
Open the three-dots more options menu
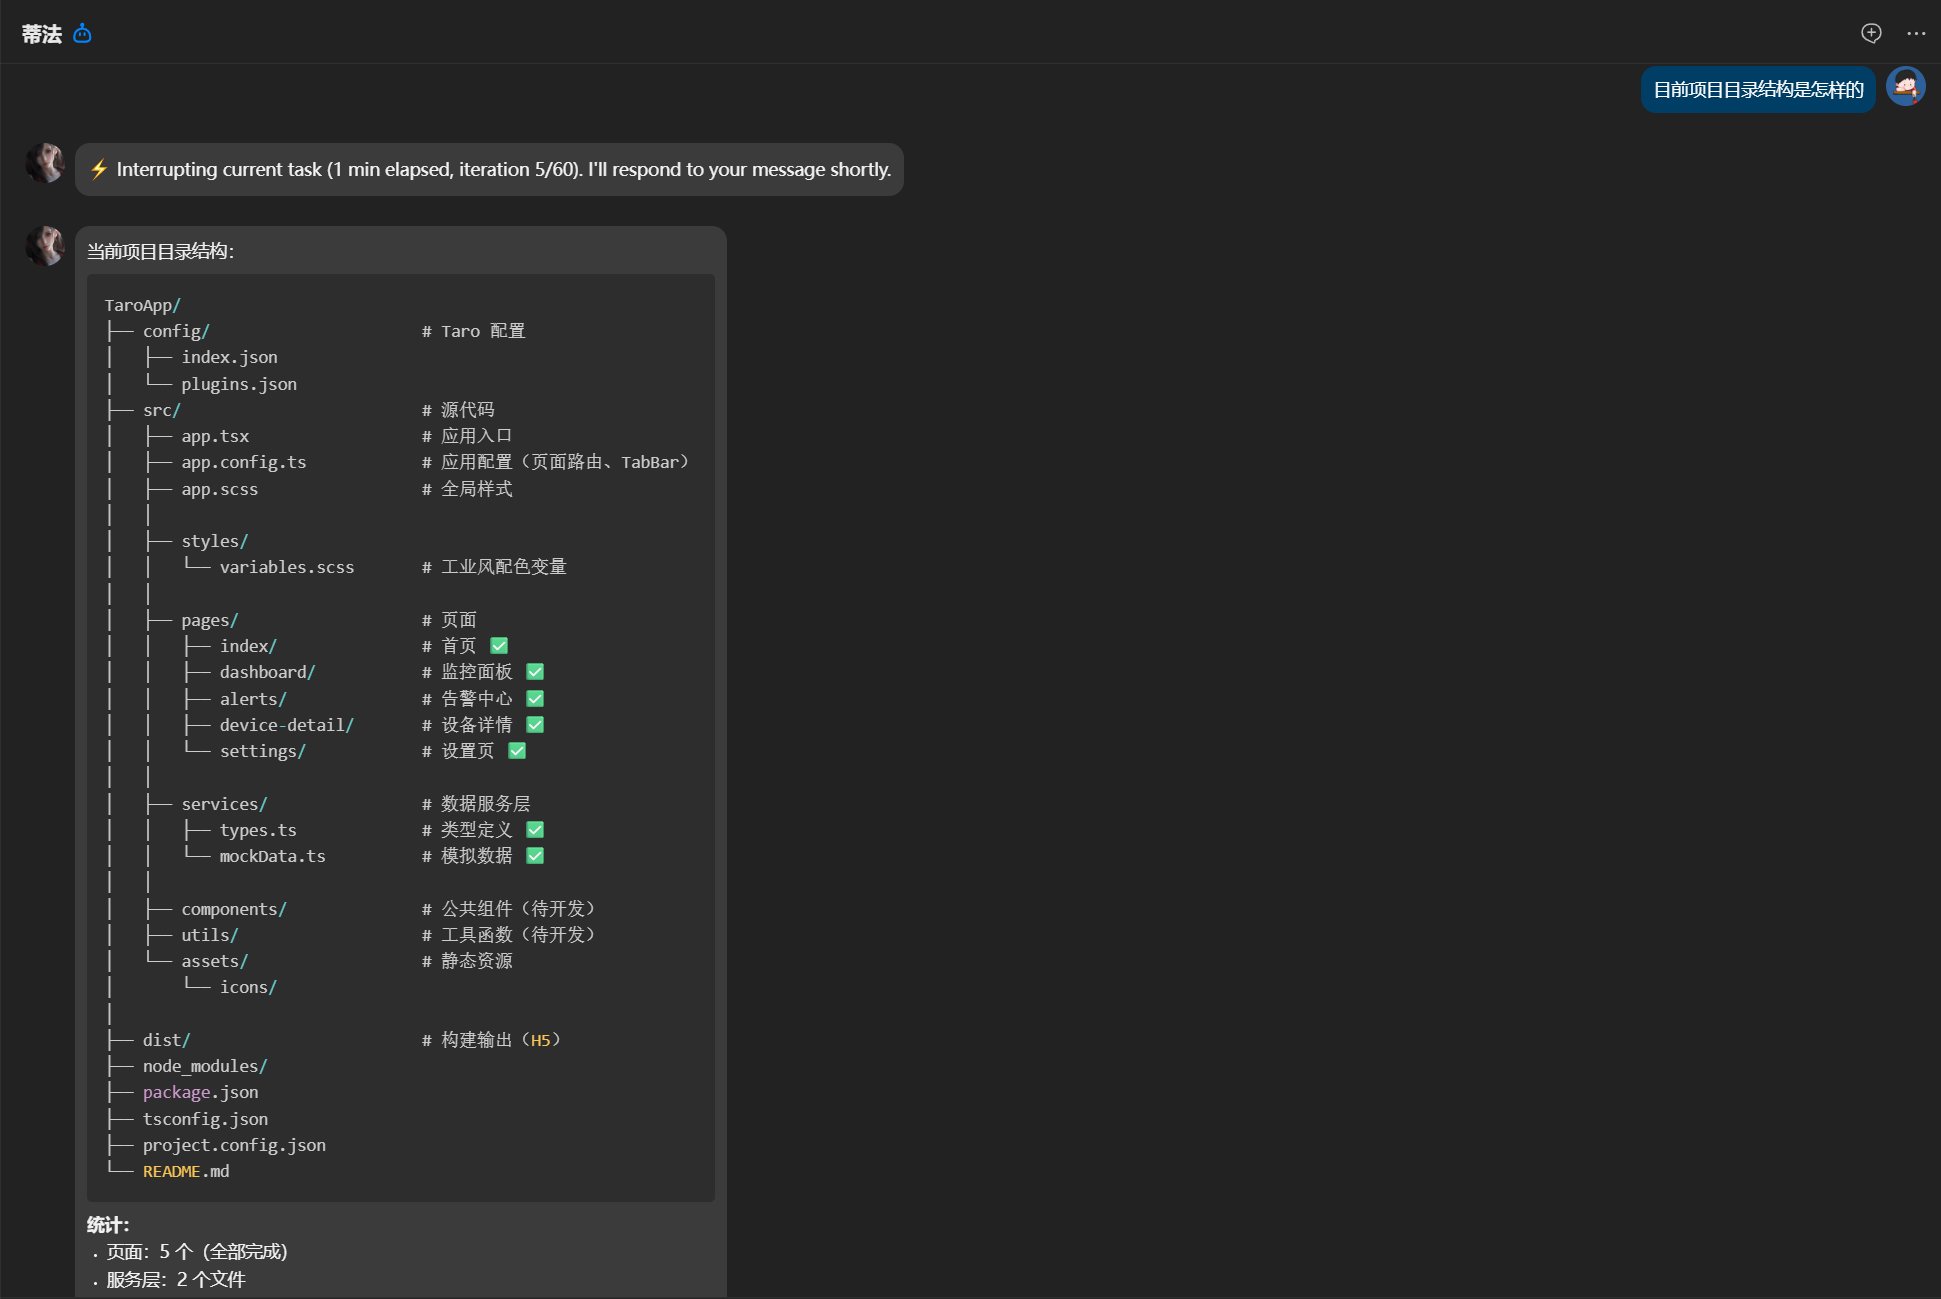point(1915,33)
